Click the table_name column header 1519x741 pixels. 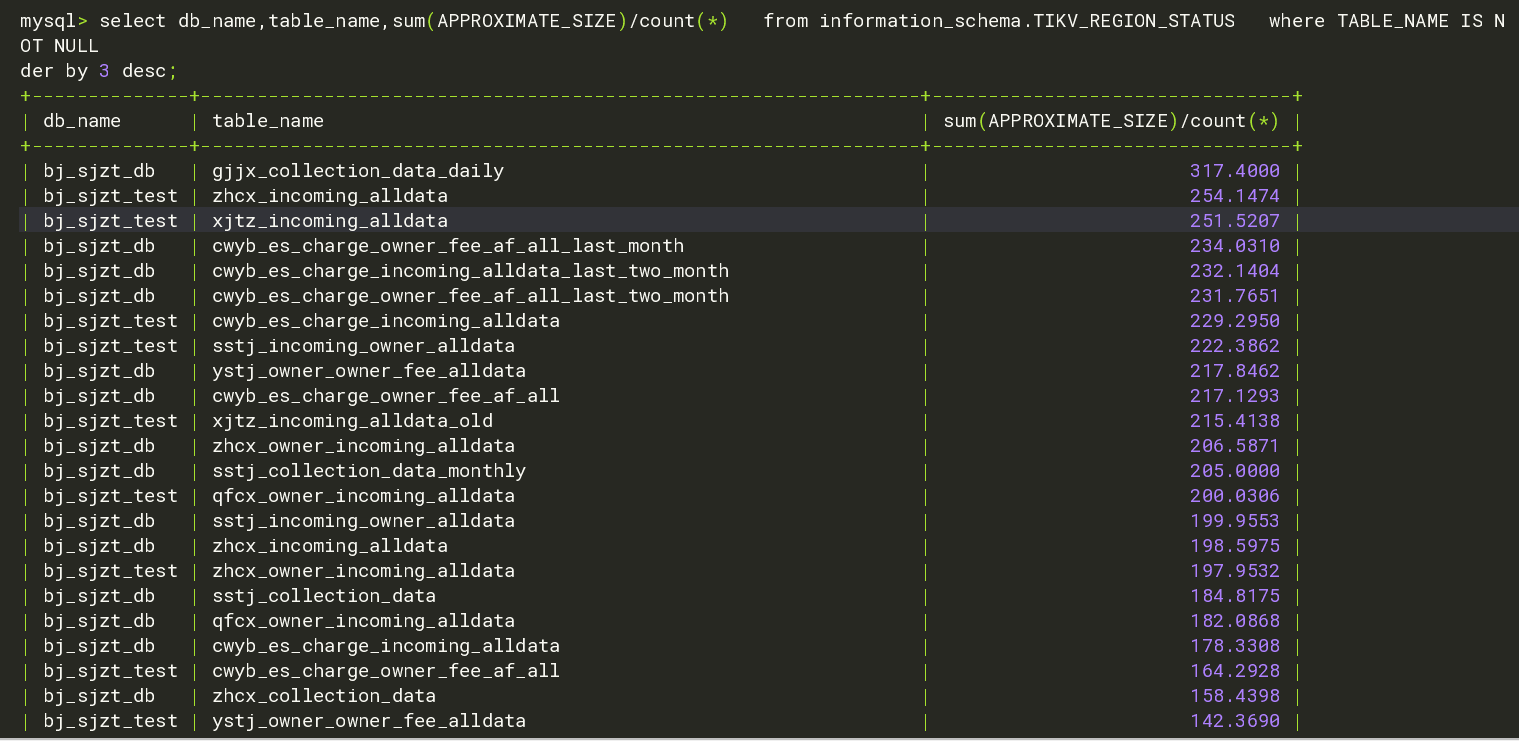(268, 121)
